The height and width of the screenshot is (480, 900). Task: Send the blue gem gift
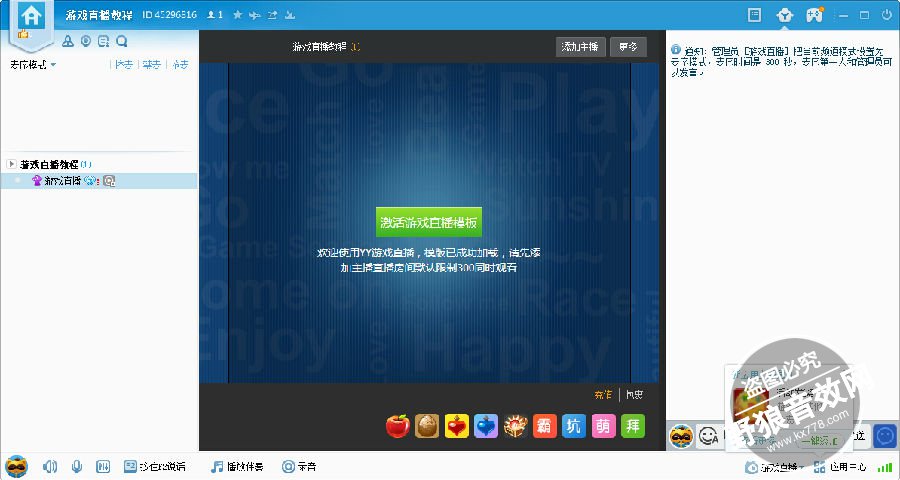pyautogui.click(x=486, y=426)
